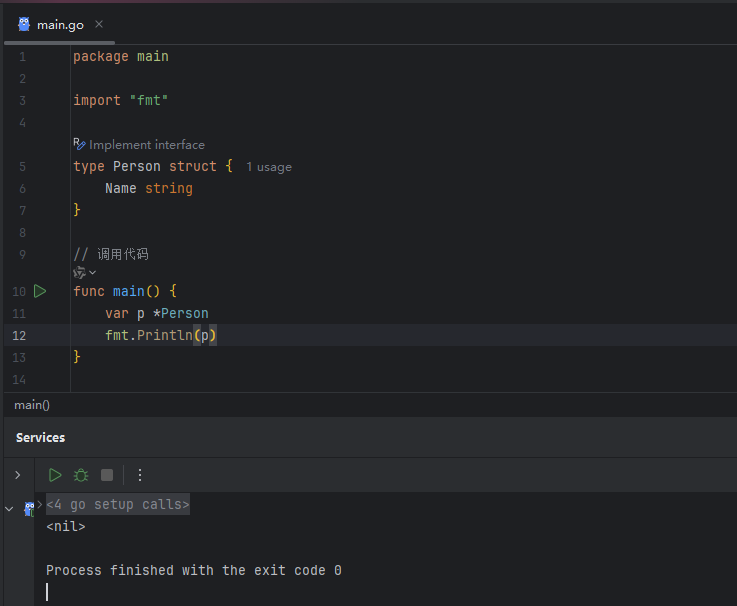Viewport: 737px width, 606px height.
Task: Open the AI assistant icon above func main
Action: click(79, 272)
